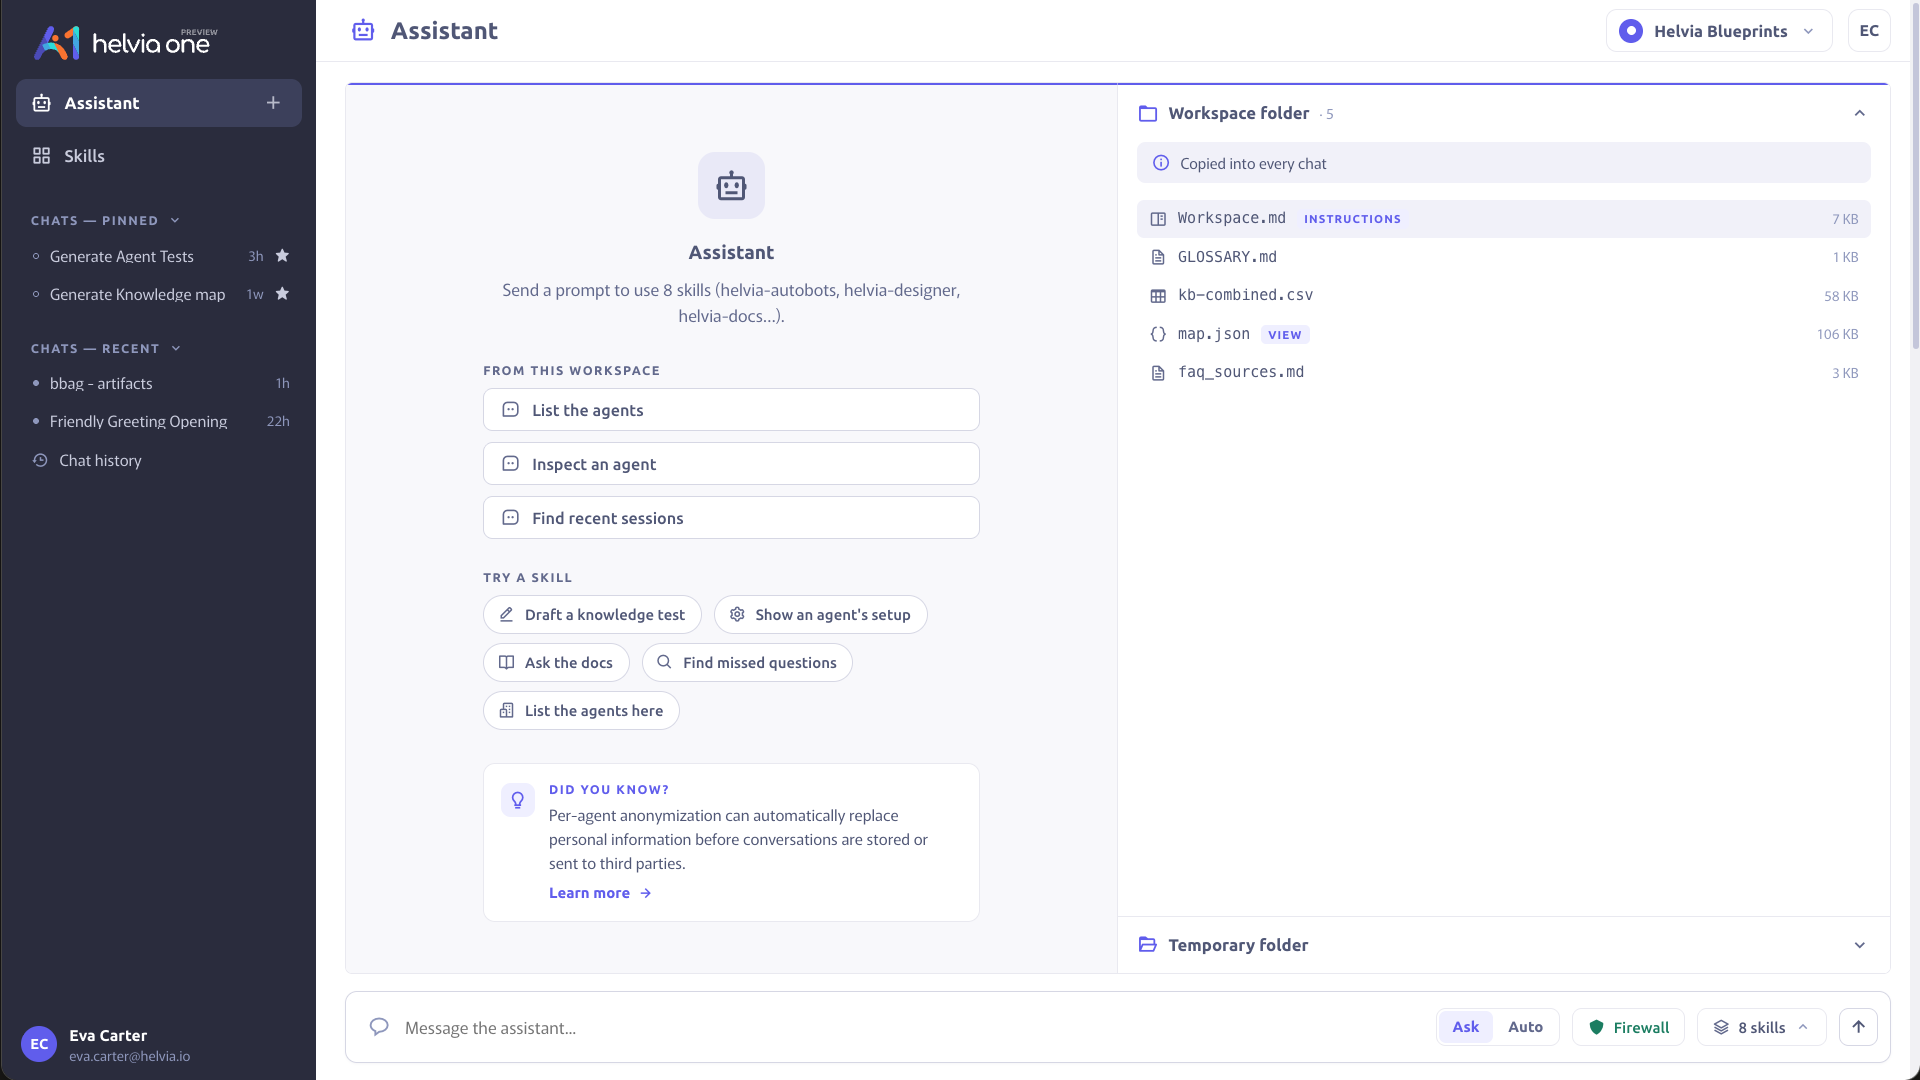Click the Chat history clock icon

point(40,461)
